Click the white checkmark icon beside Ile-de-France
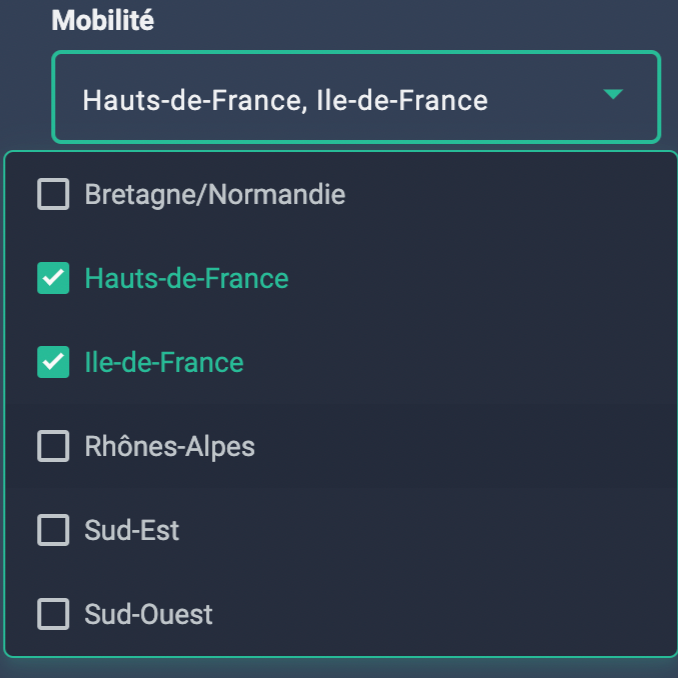This screenshot has height=678, width=678. (53, 362)
